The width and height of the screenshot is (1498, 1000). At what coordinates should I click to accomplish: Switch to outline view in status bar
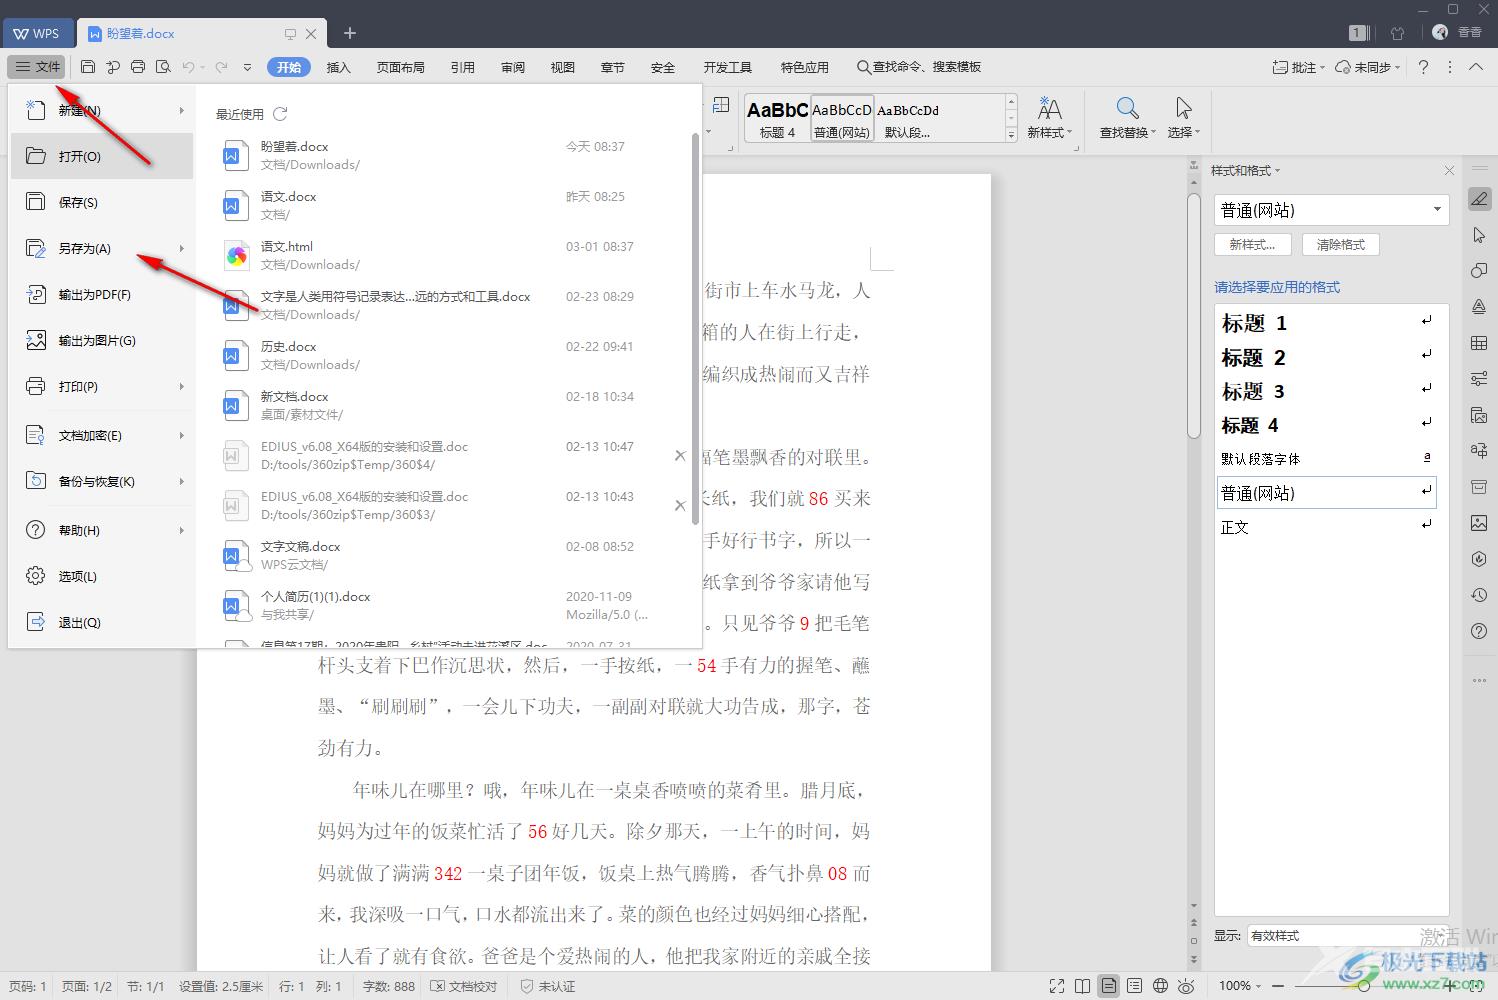point(1134,986)
